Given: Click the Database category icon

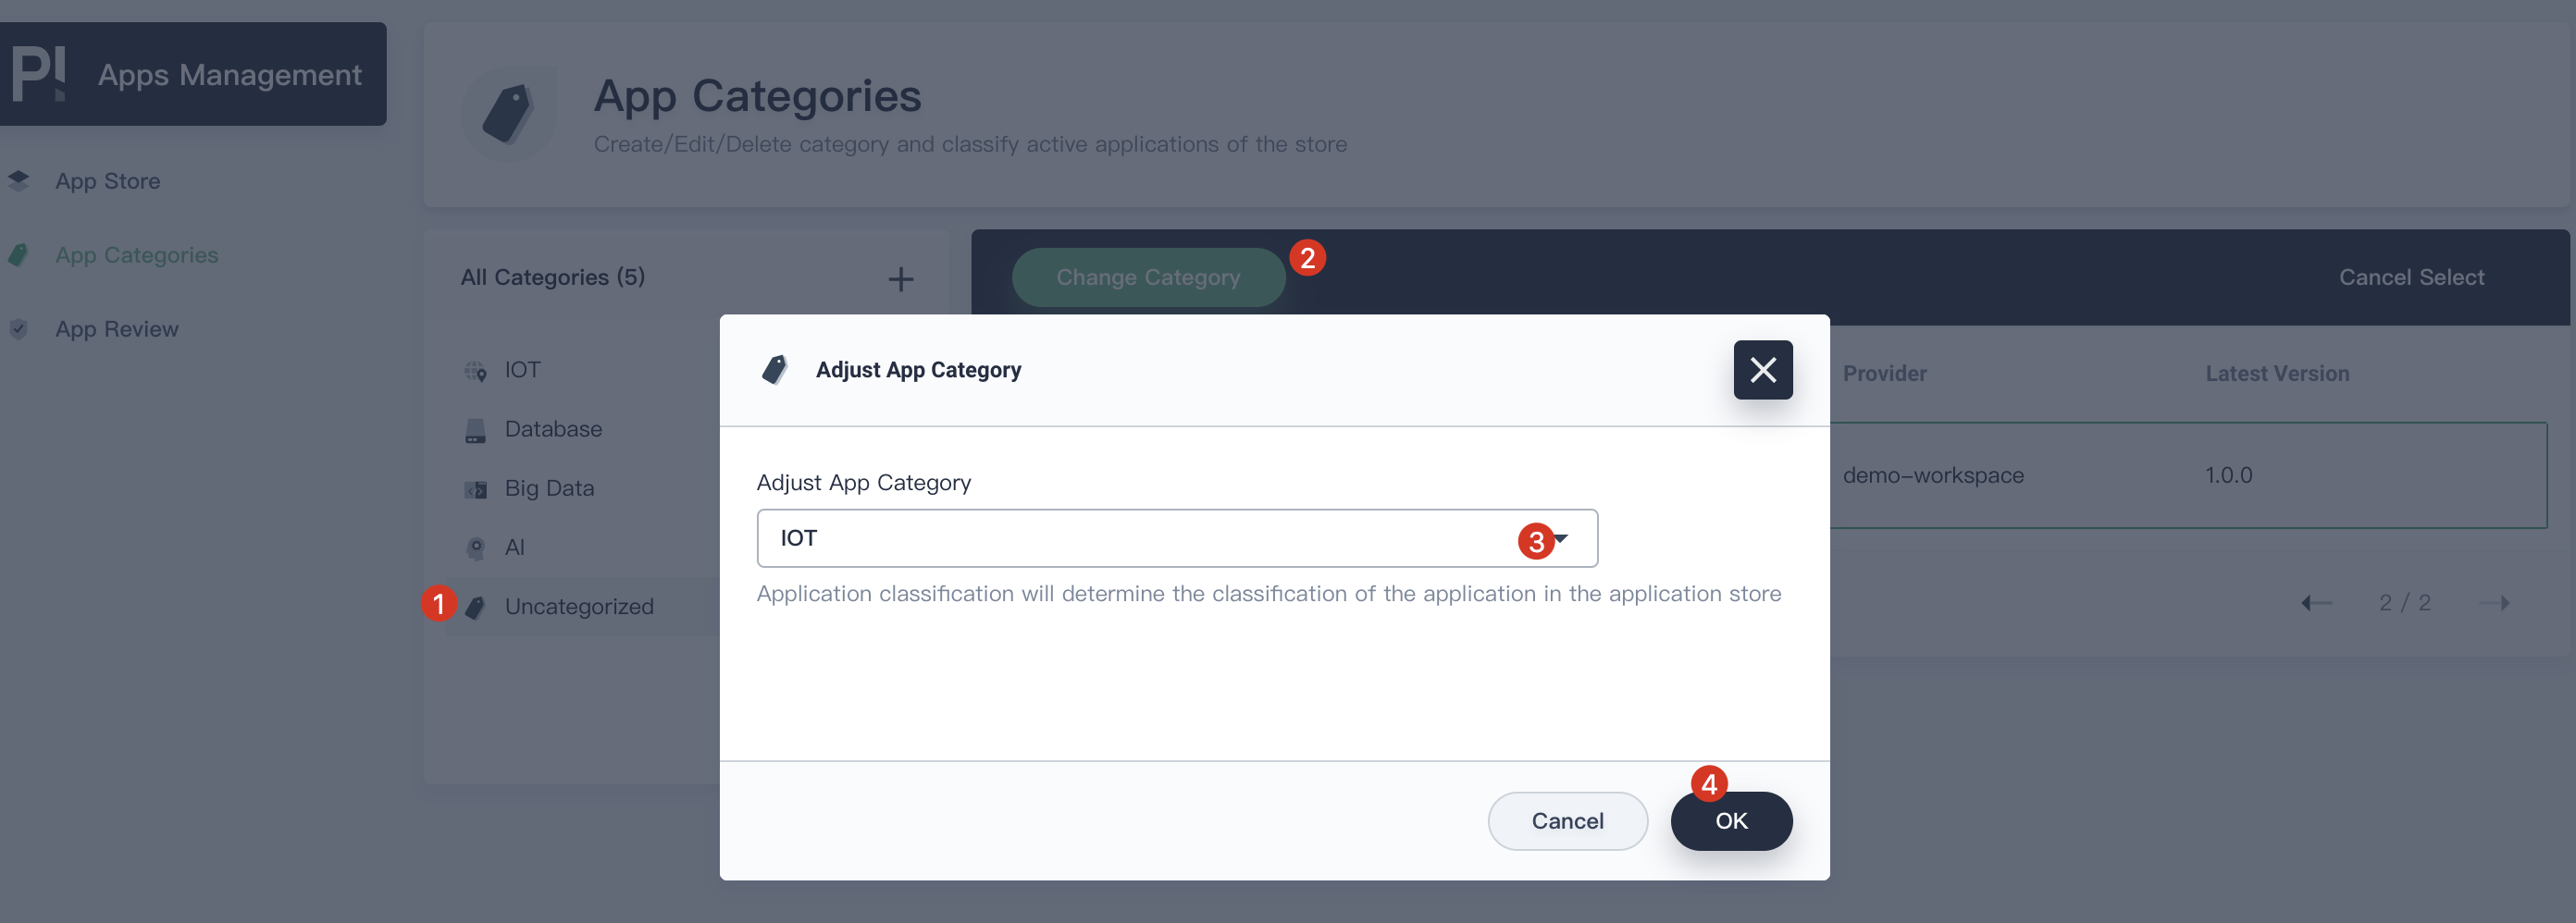Looking at the screenshot, I should point(475,430).
